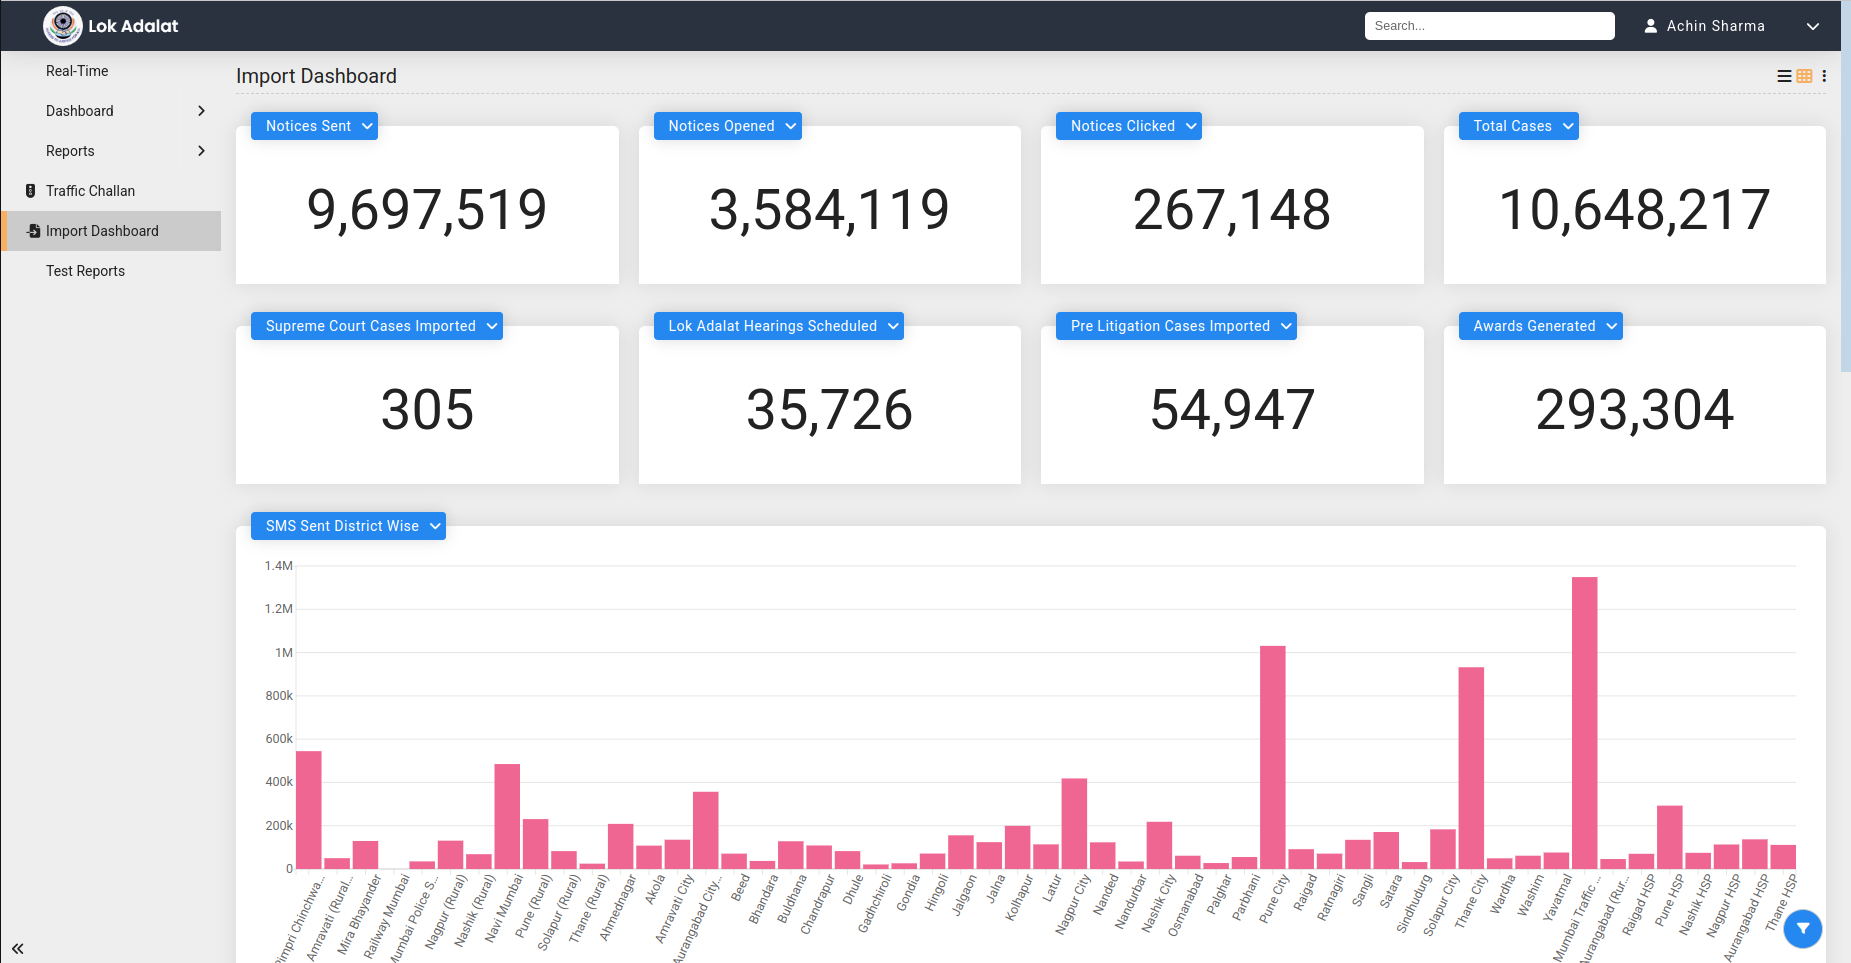Click the Awards Generated button

click(1539, 326)
